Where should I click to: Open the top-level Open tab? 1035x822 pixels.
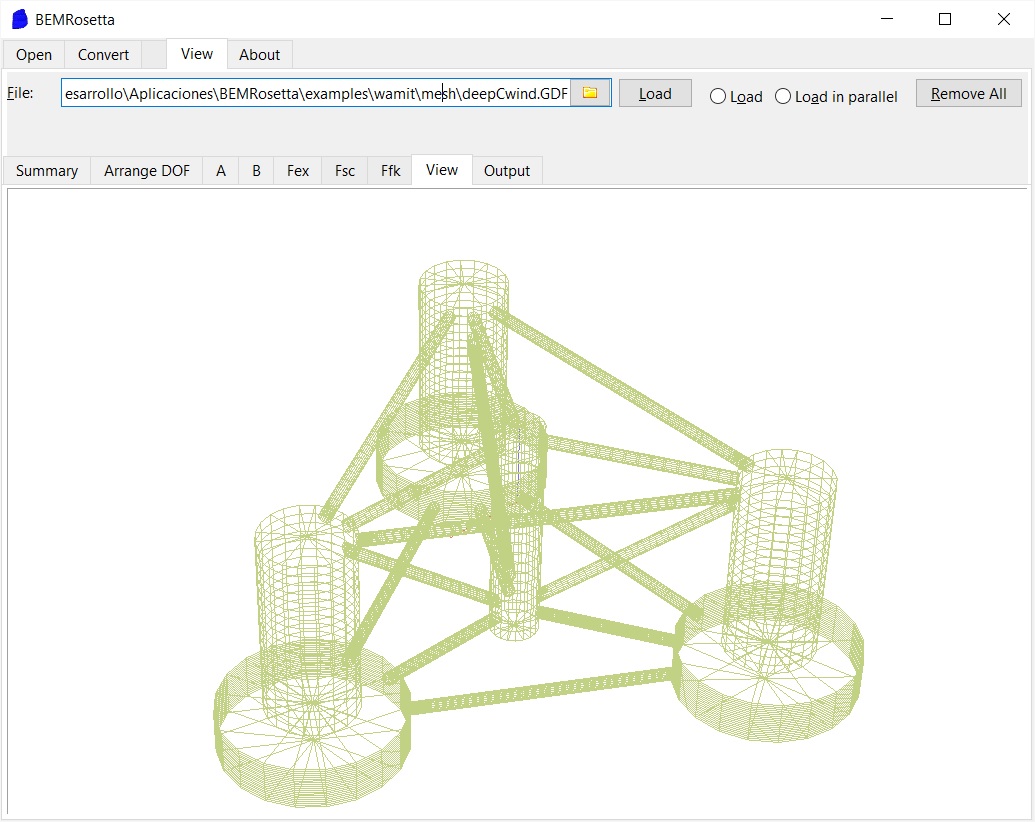coord(34,55)
